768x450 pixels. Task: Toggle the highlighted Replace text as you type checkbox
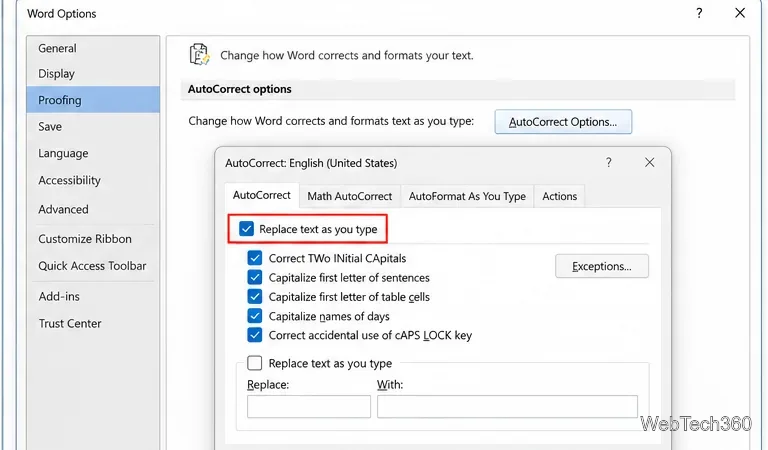(246, 229)
